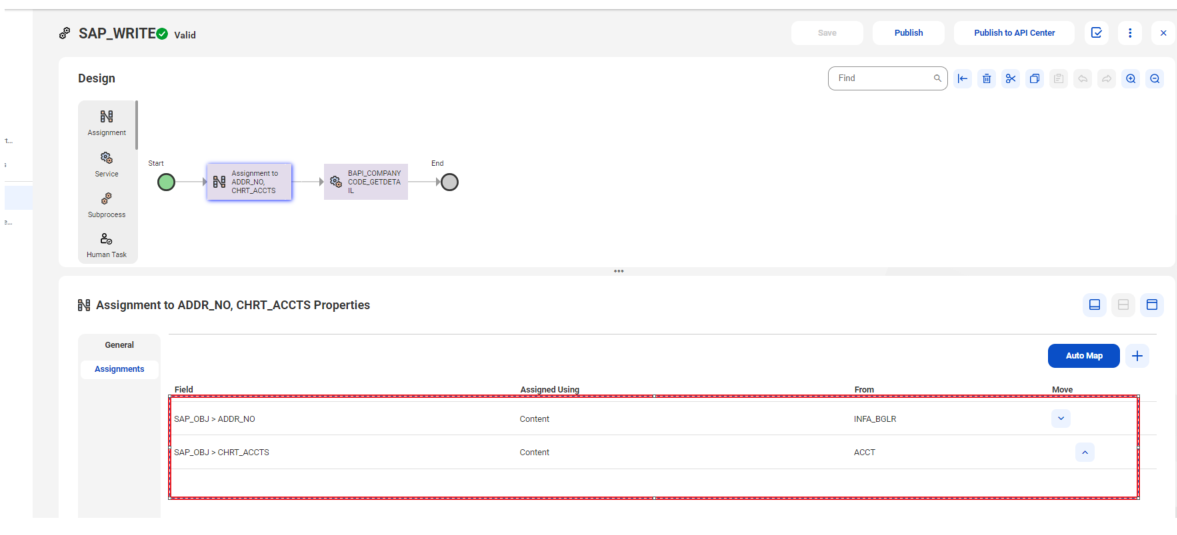Click the align-to-start arrow toolbar icon
This screenshot has height=535, width=1177.
click(963, 79)
